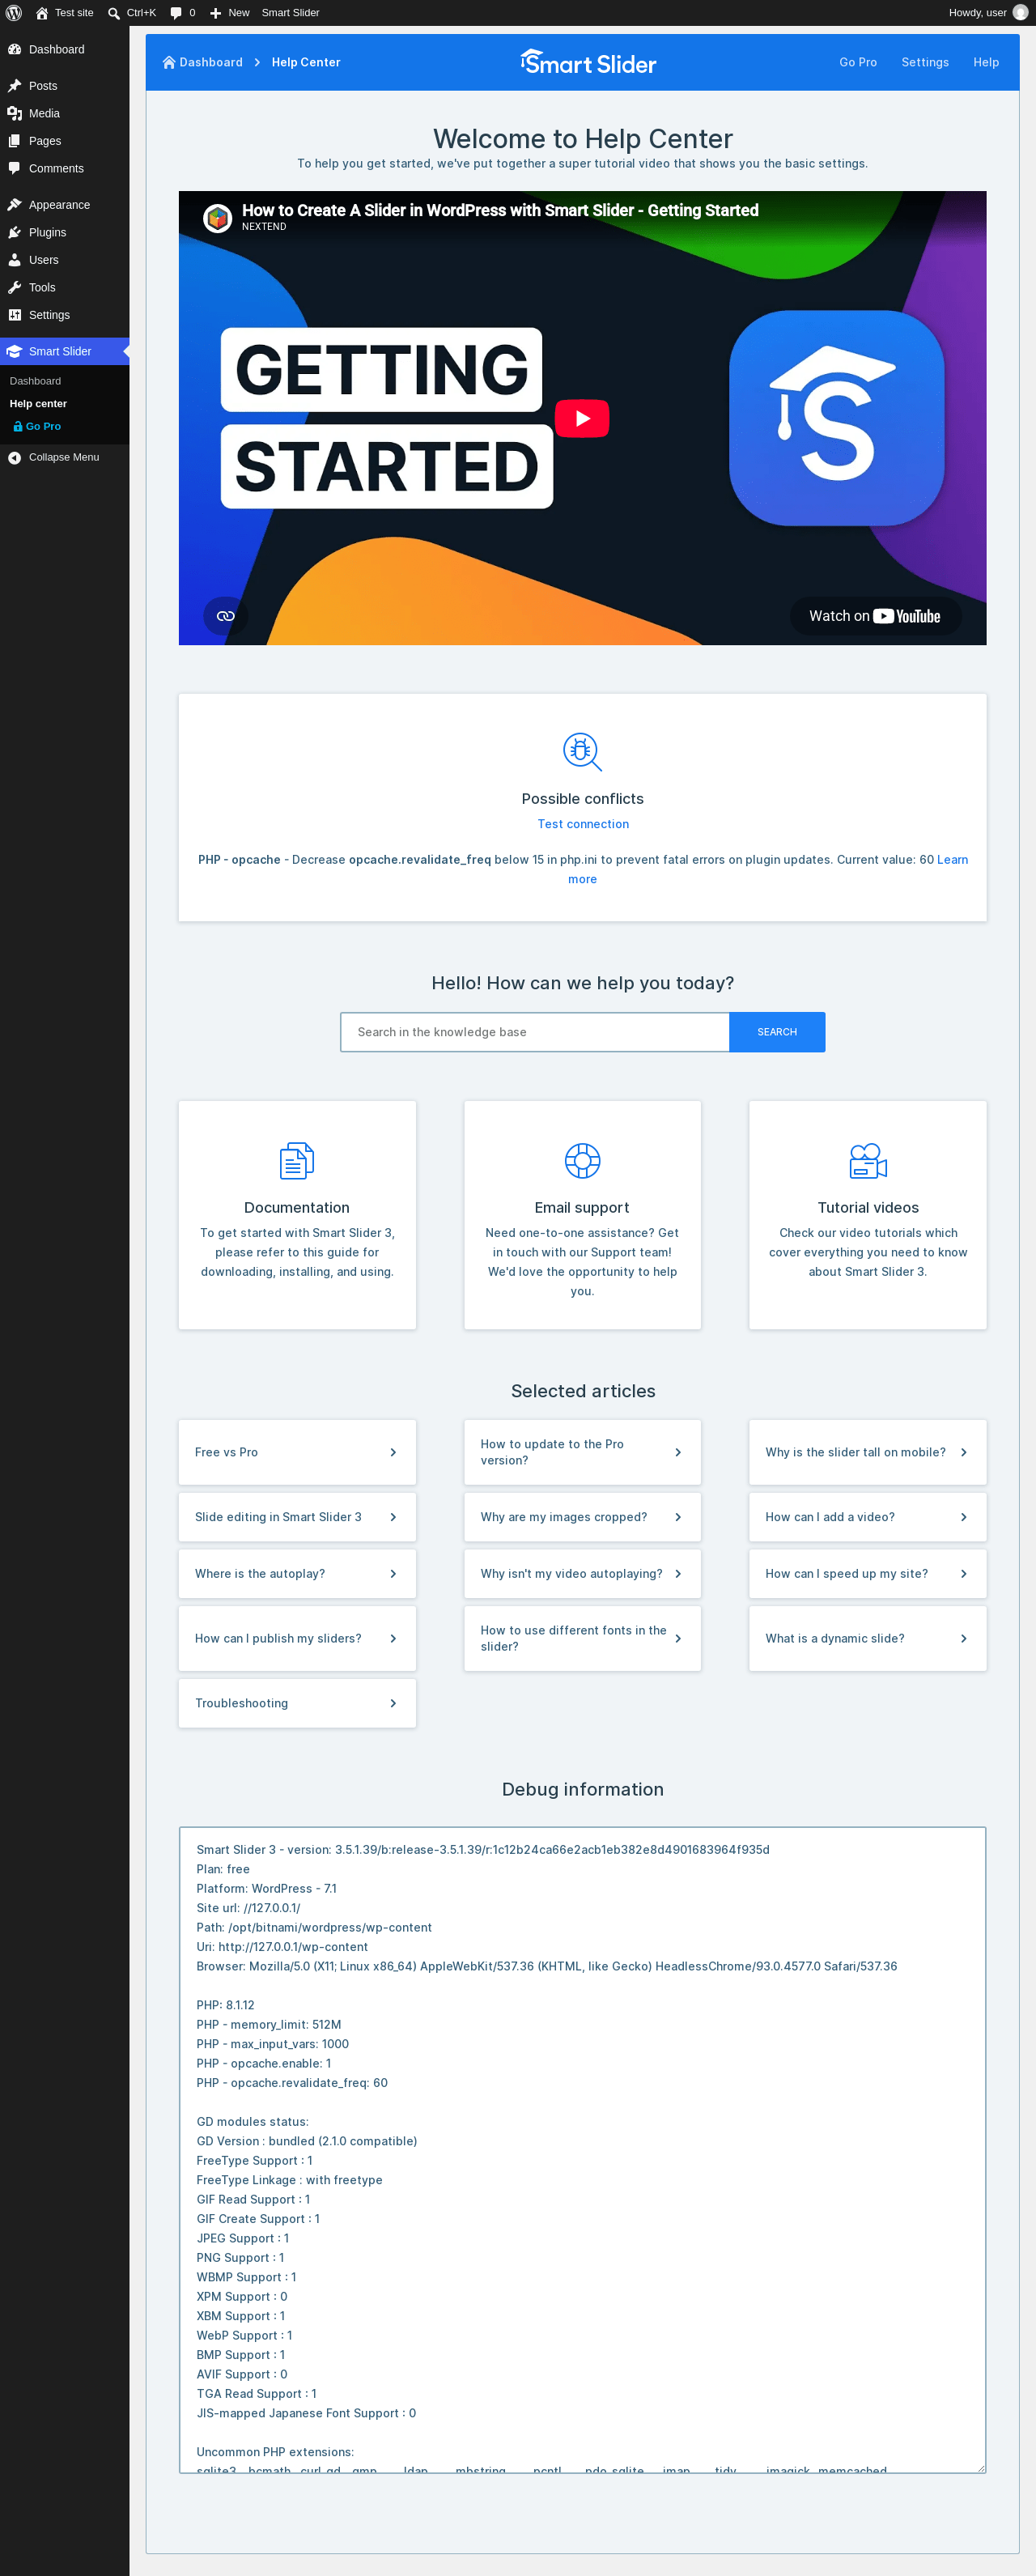Click the Media icon in sidebar
Viewport: 1036px width, 2576px height.
(15, 113)
